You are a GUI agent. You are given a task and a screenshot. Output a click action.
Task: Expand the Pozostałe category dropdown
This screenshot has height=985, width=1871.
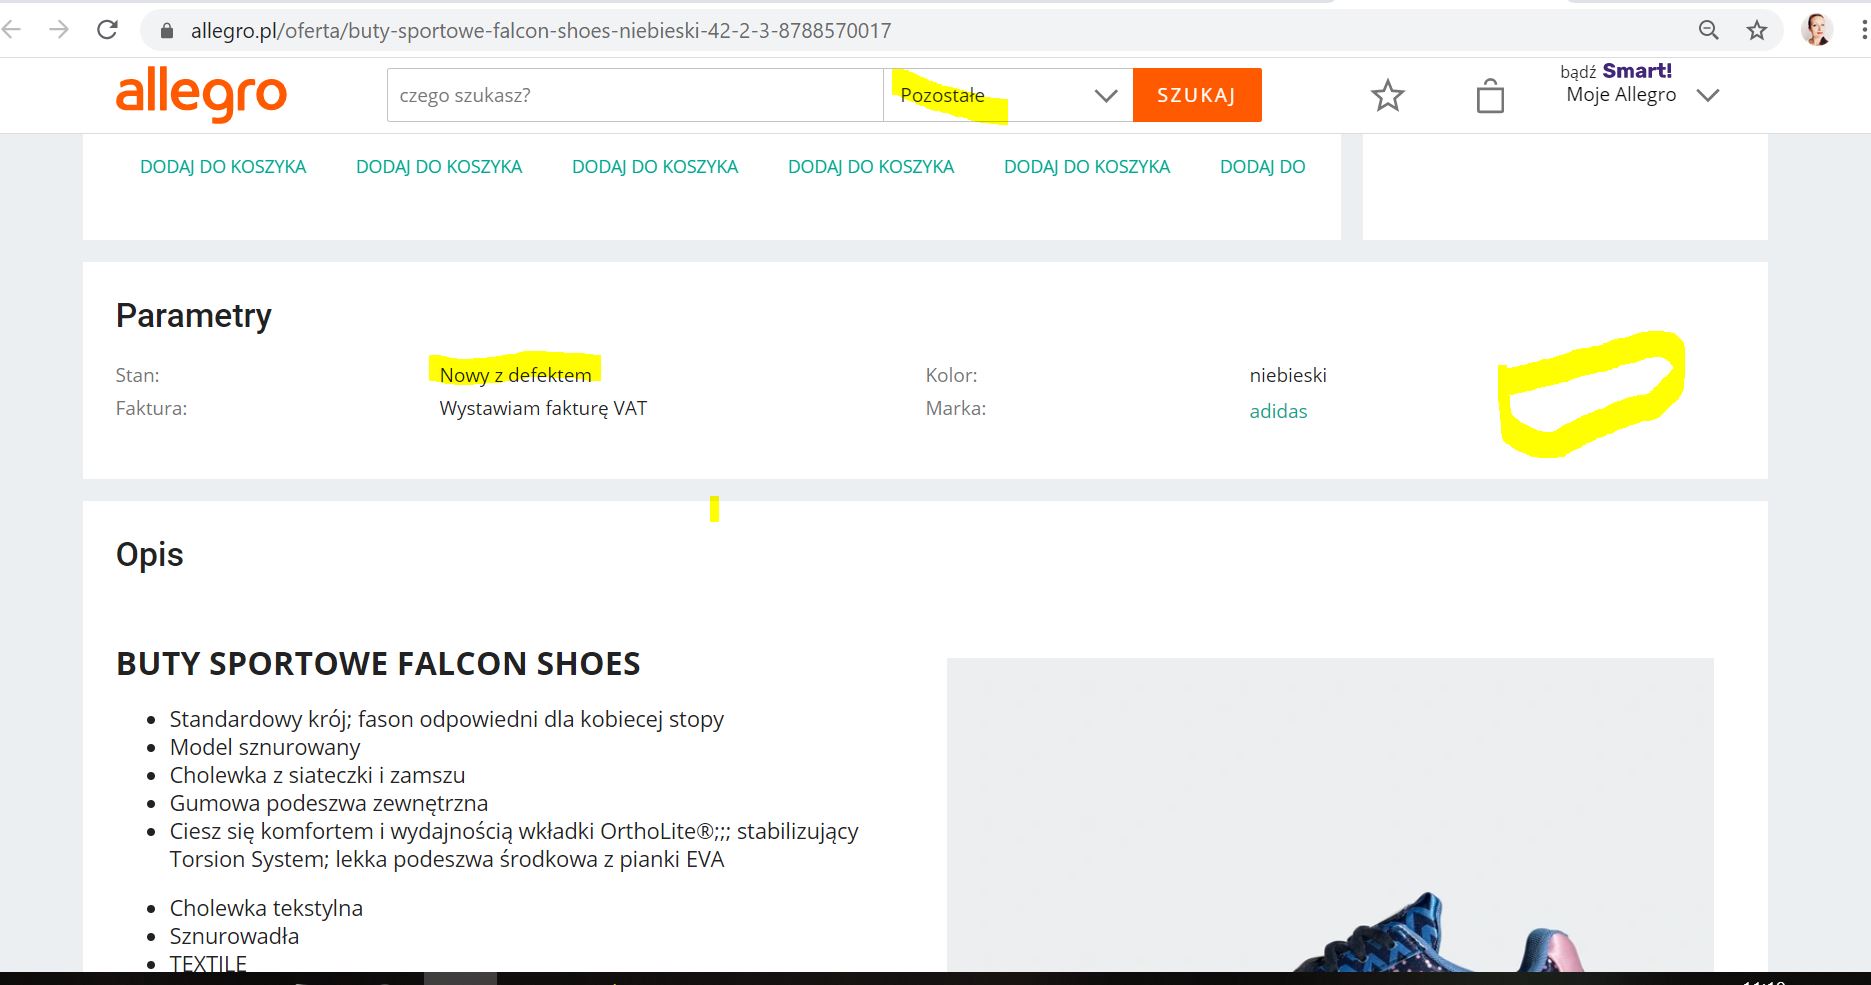tap(1007, 96)
